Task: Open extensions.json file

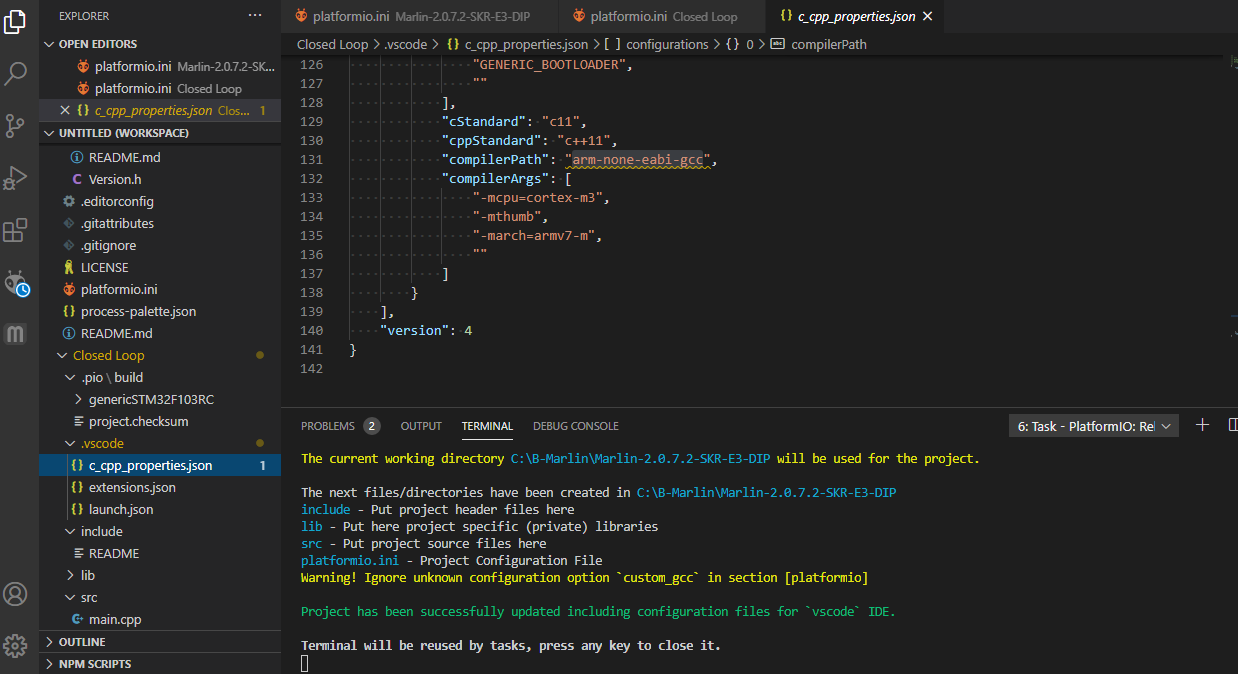Action: [x=160, y=487]
